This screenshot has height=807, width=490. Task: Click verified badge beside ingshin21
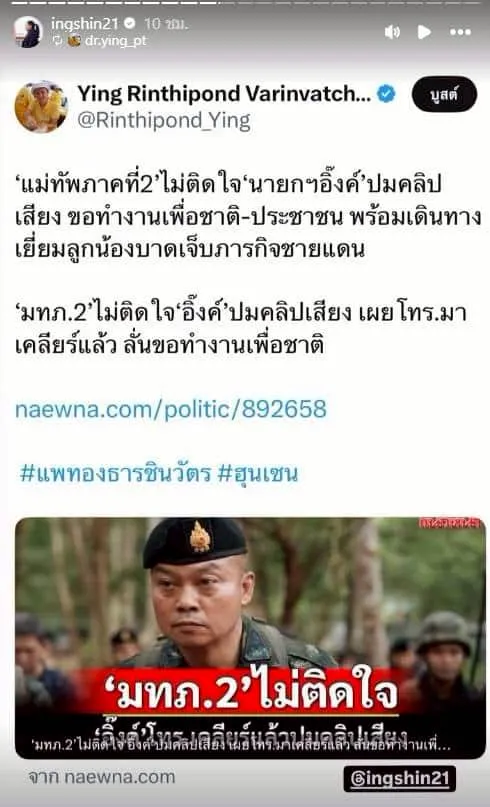click(130, 24)
